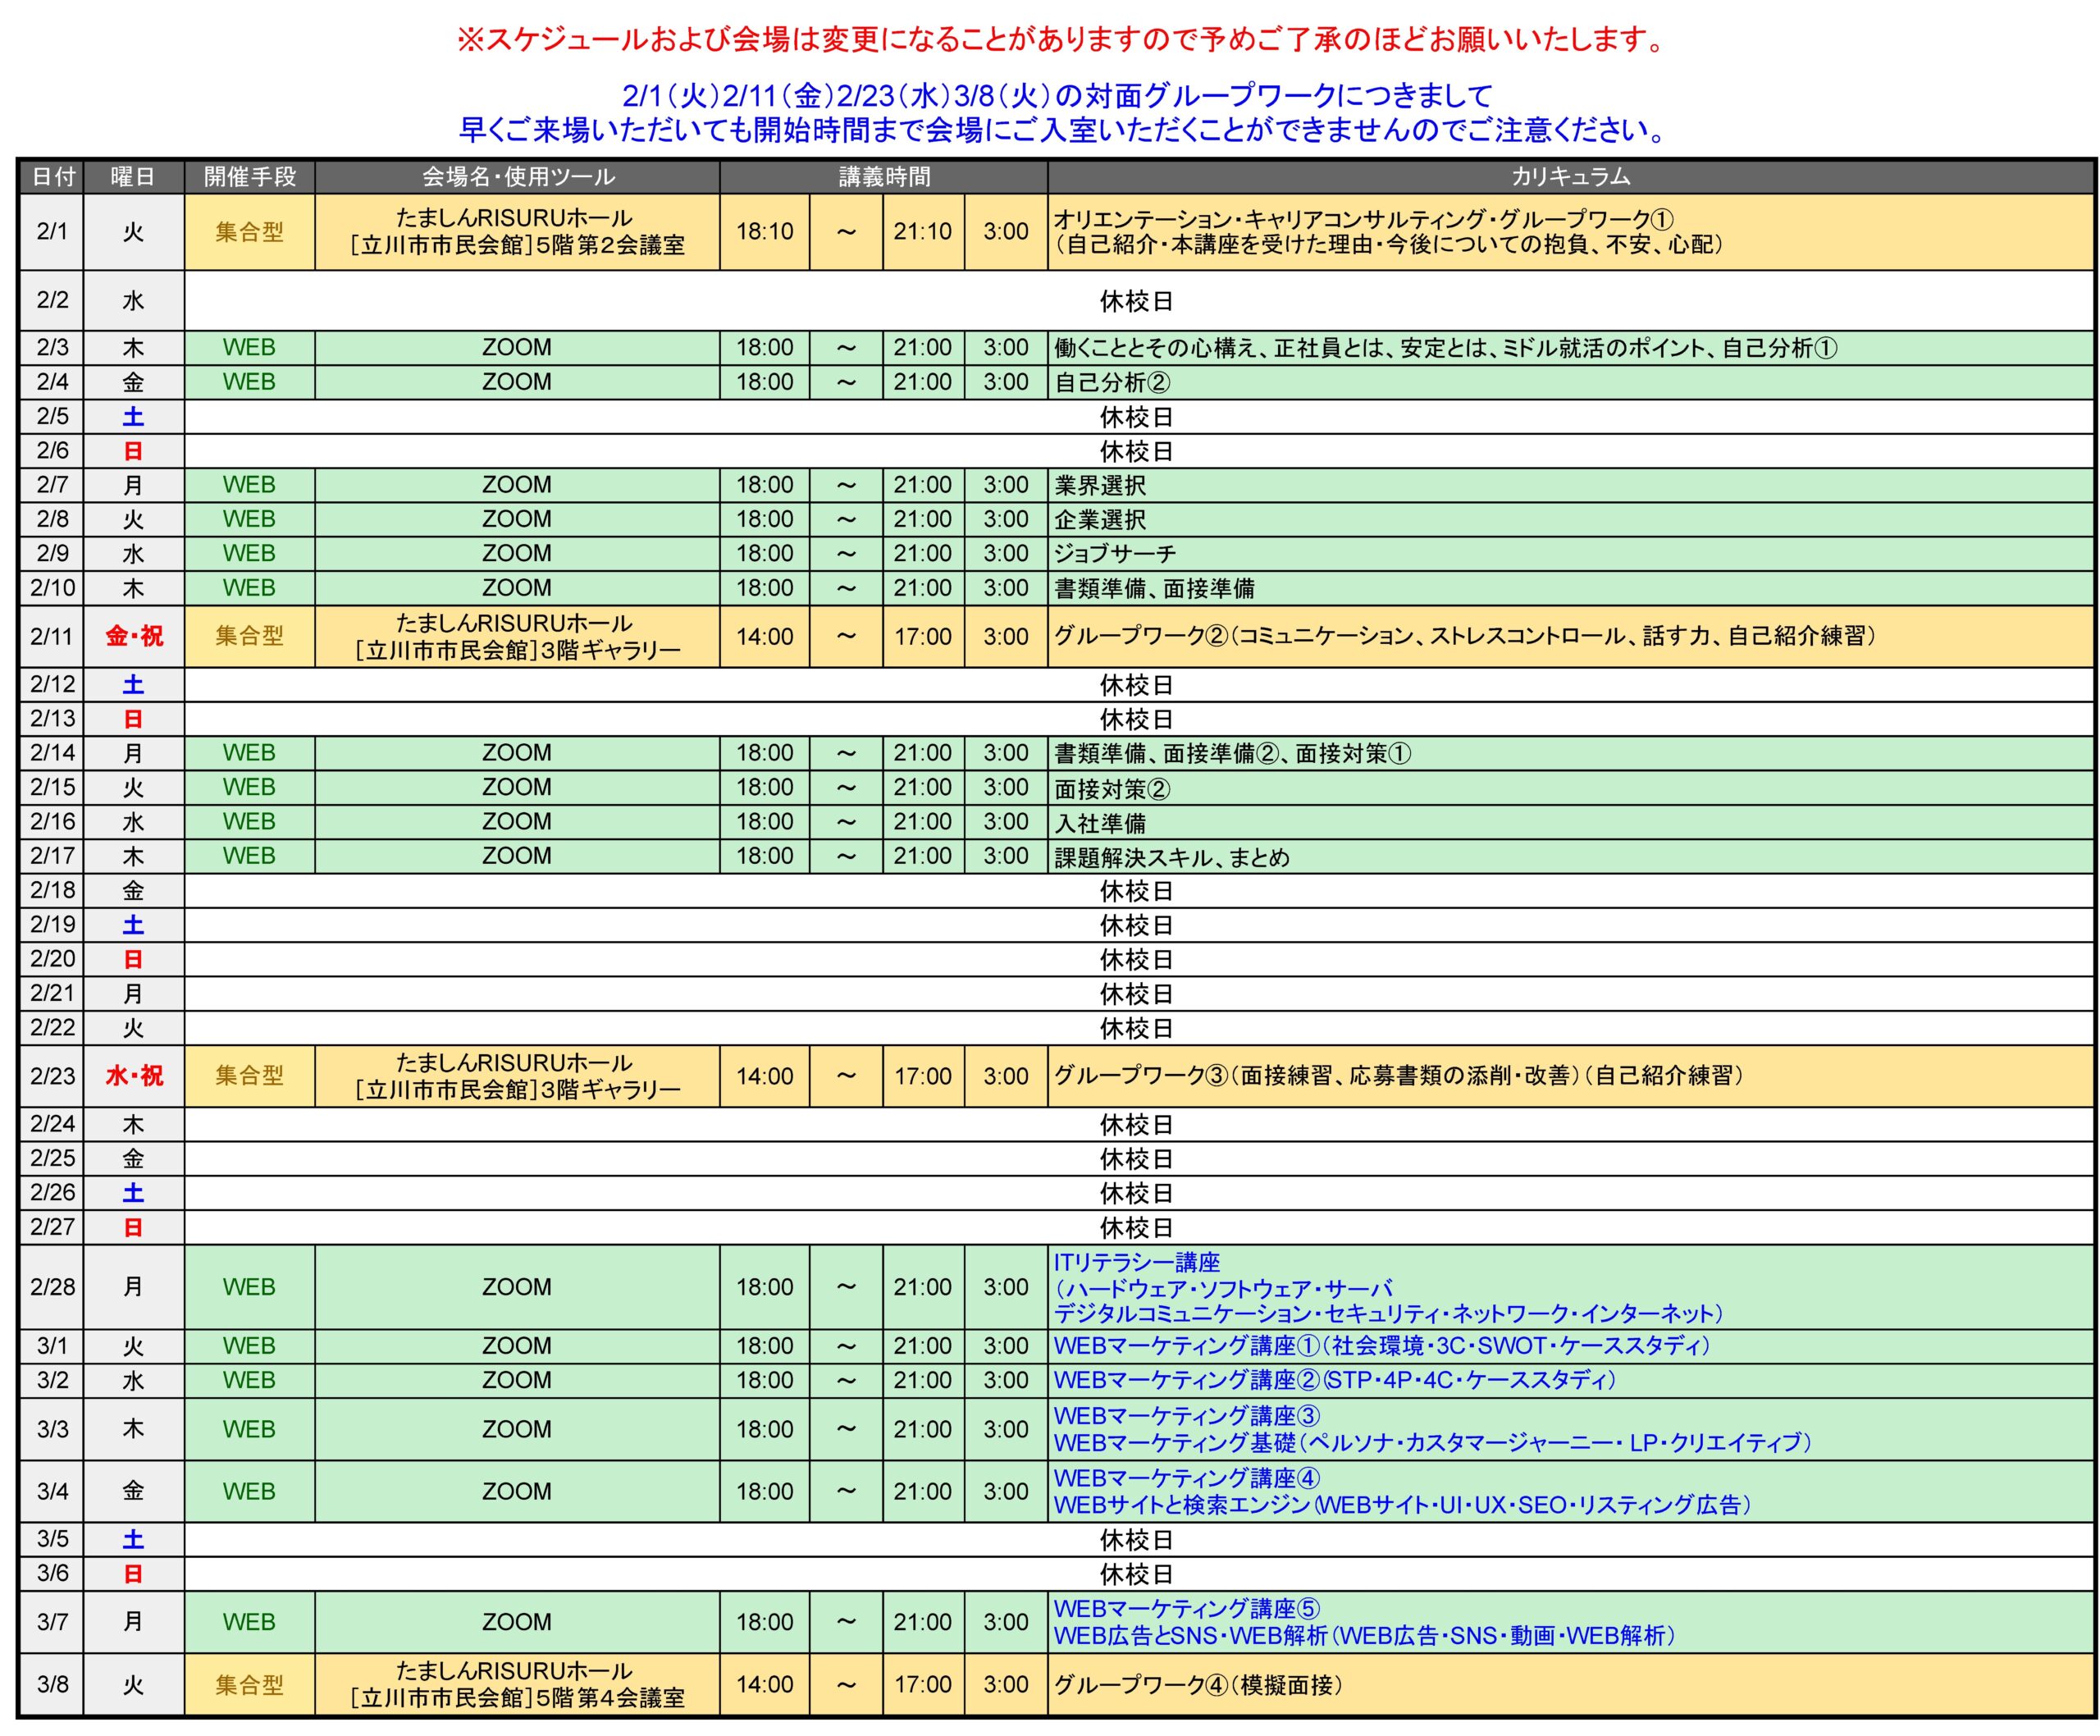Click the ITリテラシー講座 curriculum cell
Screen dimensions: 2100x1736
tap(1571, 1288)
